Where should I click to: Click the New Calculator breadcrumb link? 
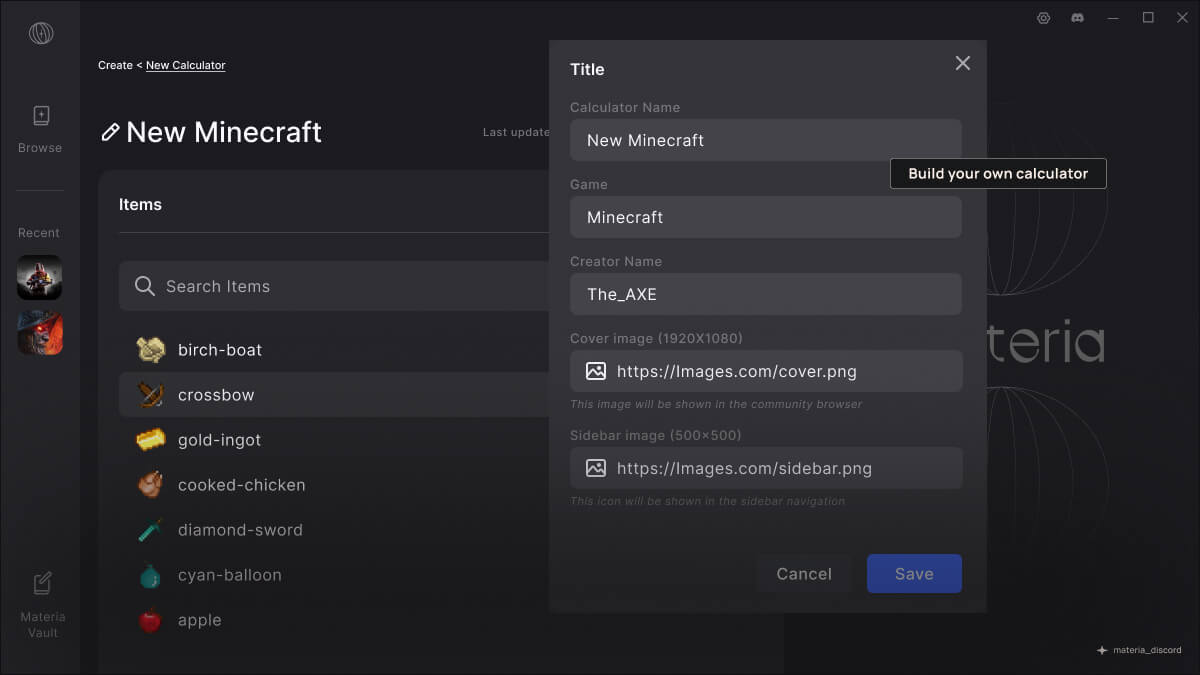(x=185, y=66)
